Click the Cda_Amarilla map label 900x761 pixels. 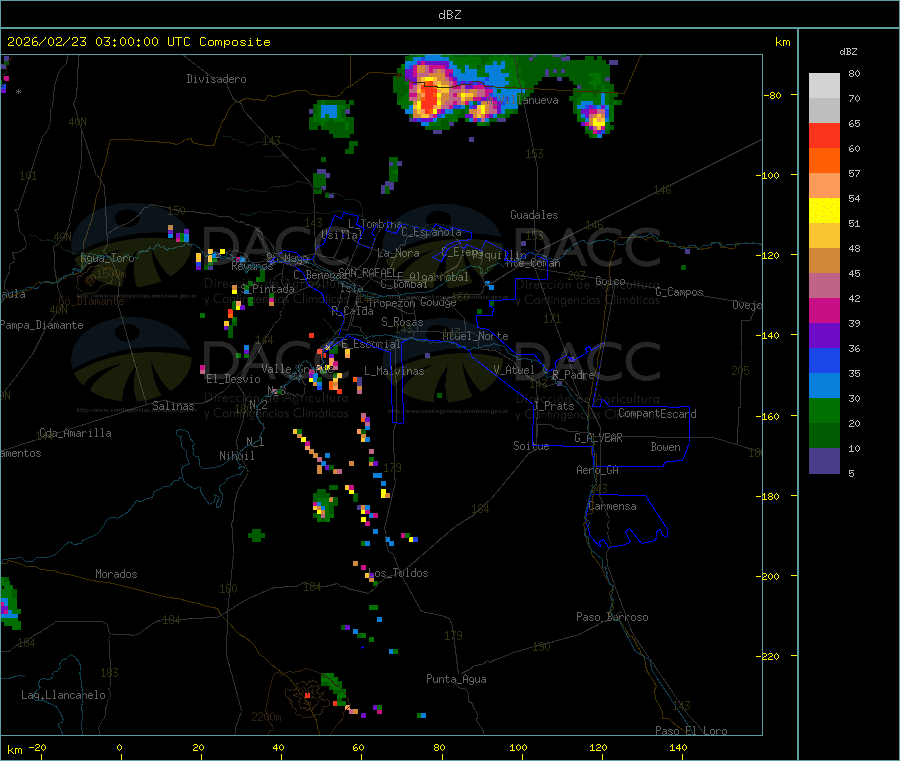[75, 433]
